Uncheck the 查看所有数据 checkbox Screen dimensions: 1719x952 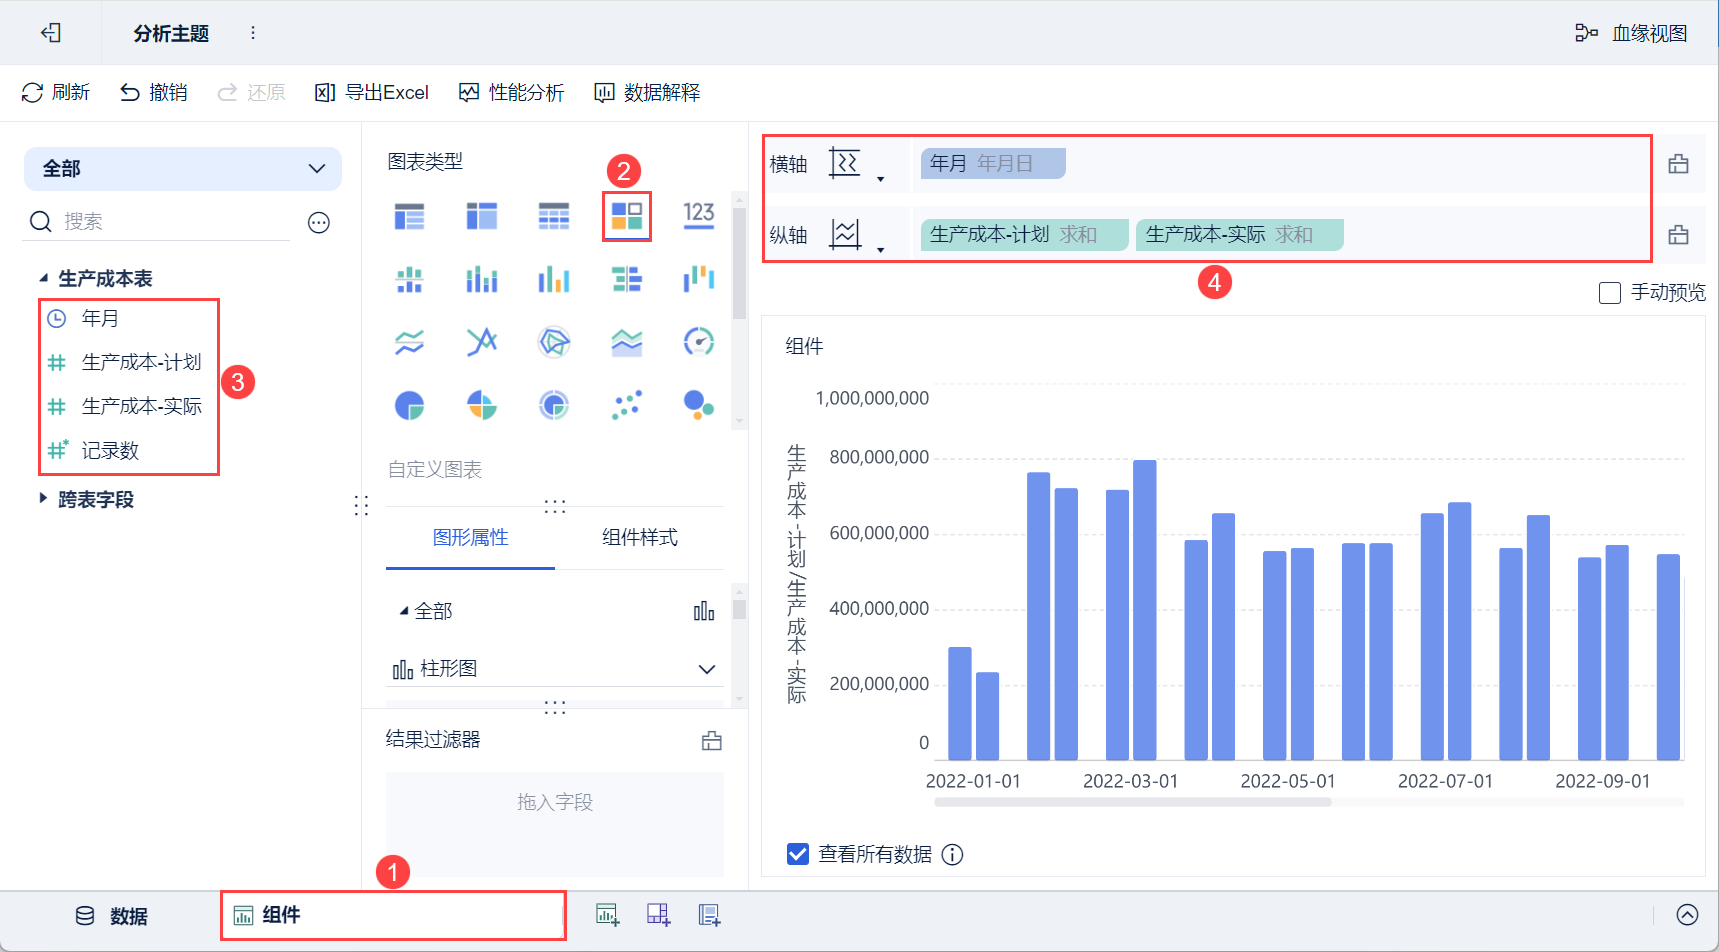796,854
